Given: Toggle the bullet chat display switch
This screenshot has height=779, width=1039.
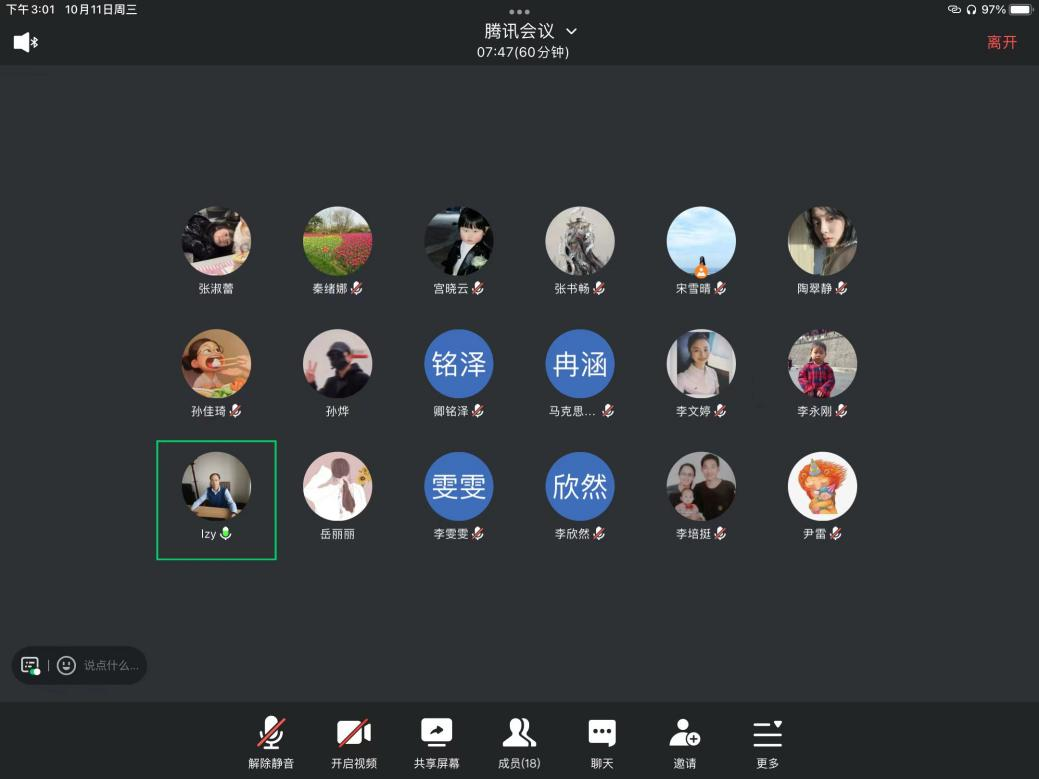Looking at the screenshot, I should point(30,665).
